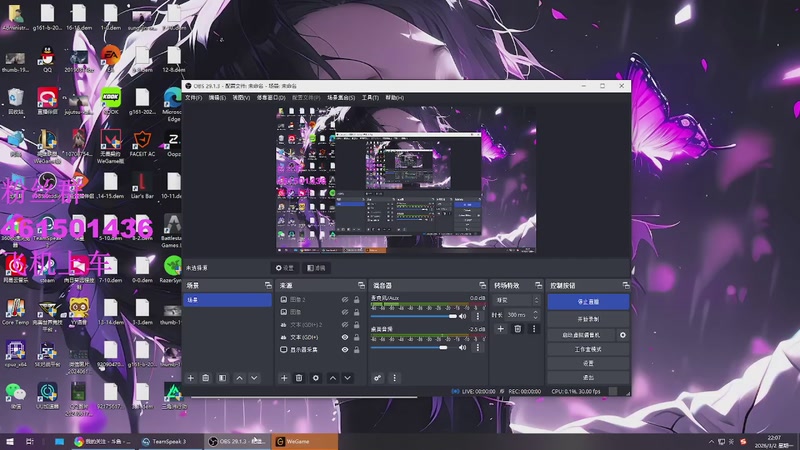
Task: Open transition properties three-dot menu
Action: 534,329
